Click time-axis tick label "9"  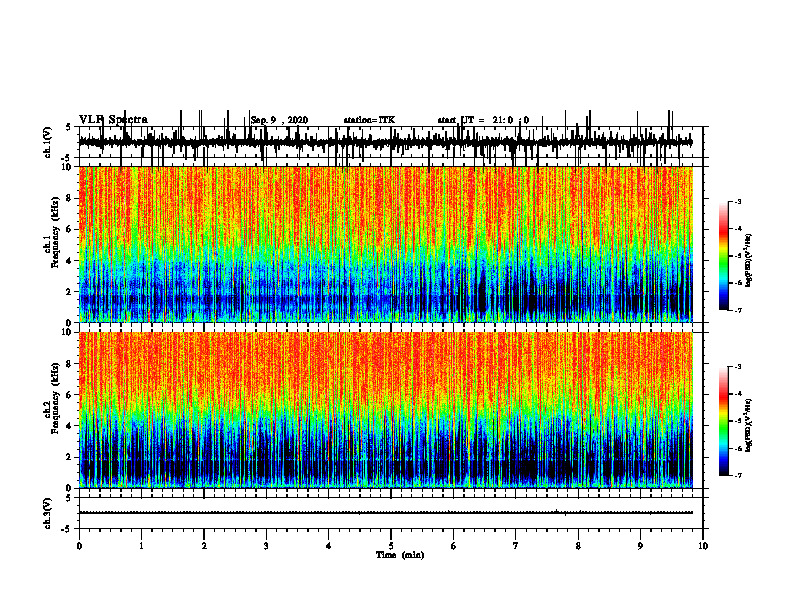pyautogui.click(x=640, y=546)
